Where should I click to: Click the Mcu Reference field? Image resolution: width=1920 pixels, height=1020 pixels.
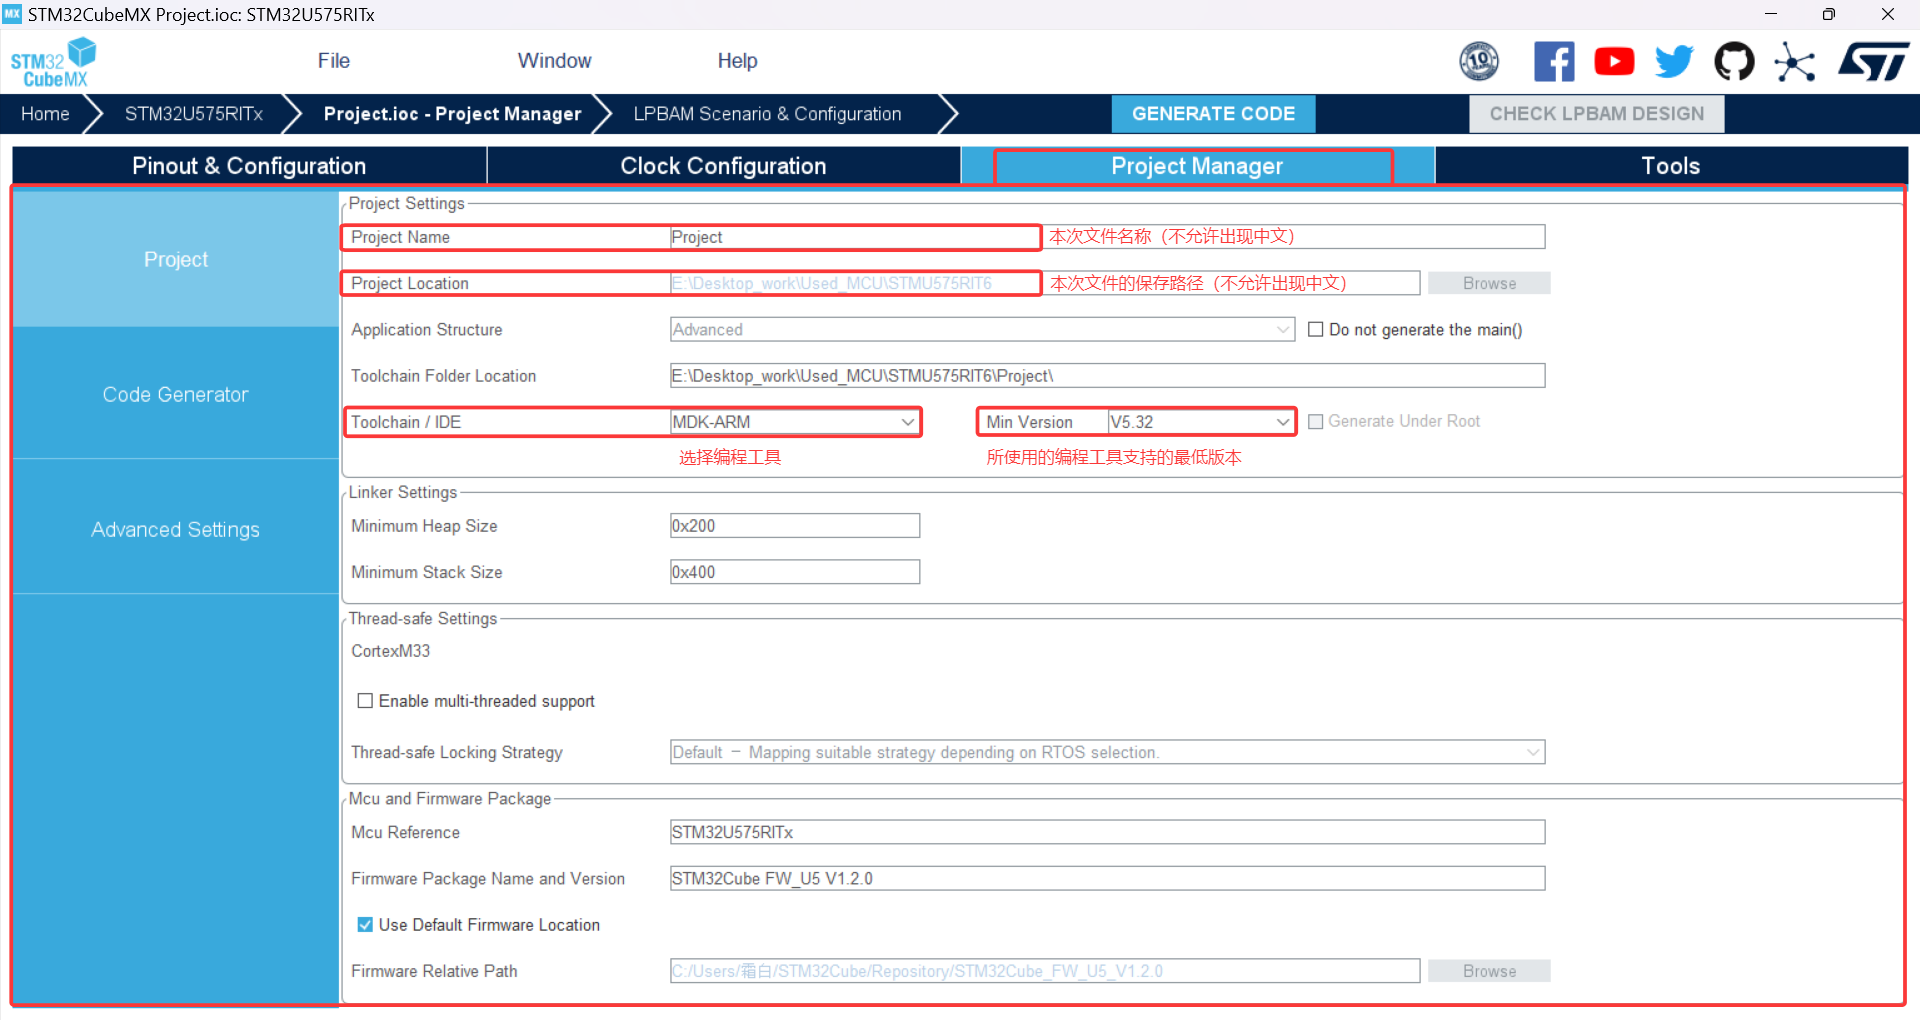click(1108, 832)
